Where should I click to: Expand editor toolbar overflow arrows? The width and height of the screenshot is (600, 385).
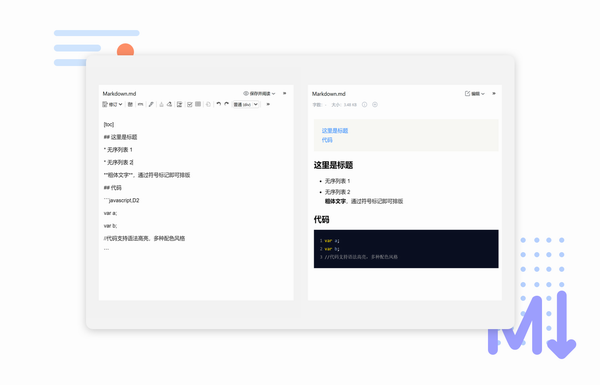click(268, 104)
